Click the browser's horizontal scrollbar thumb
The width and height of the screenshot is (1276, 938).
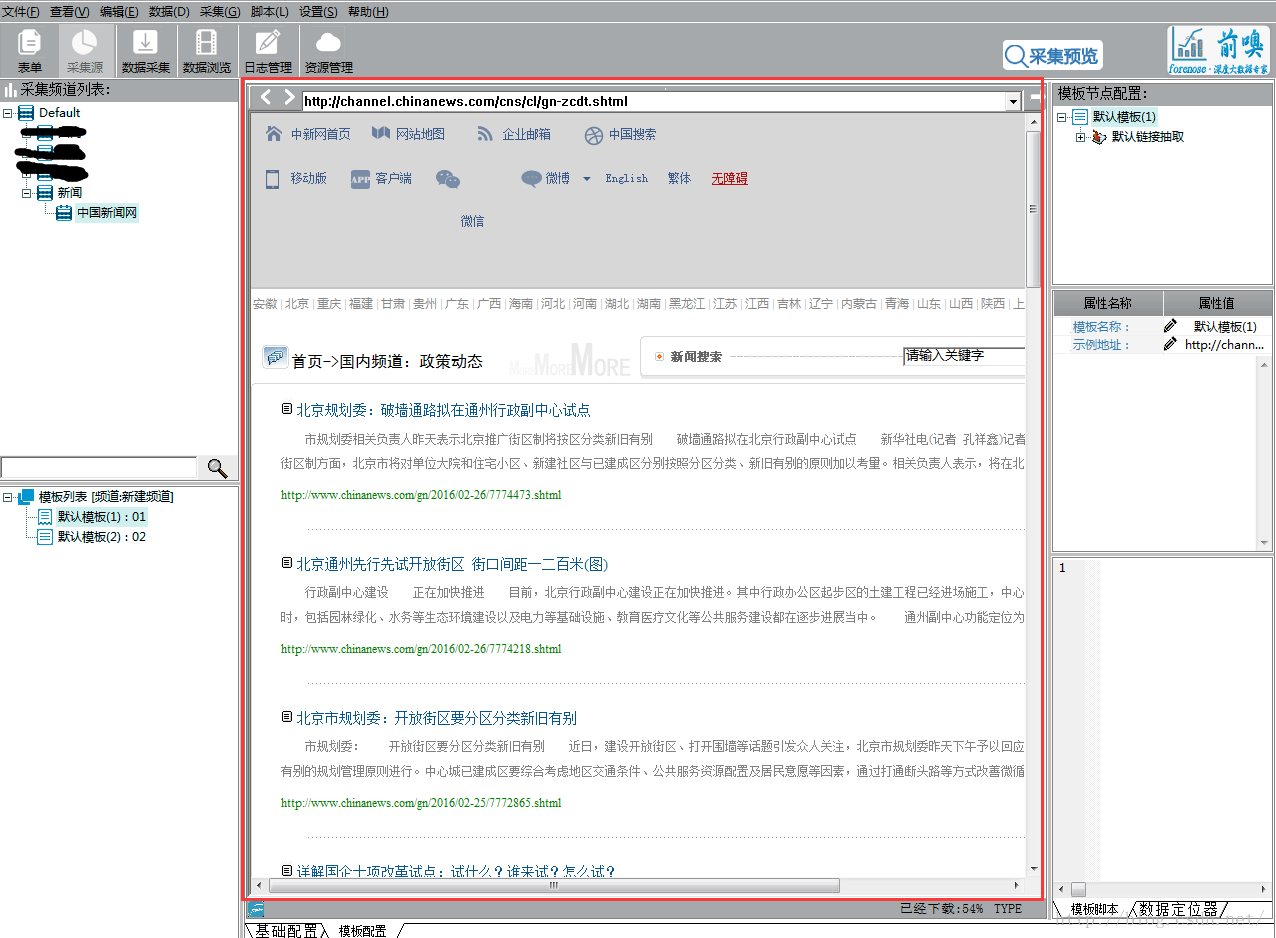(554, 885)
